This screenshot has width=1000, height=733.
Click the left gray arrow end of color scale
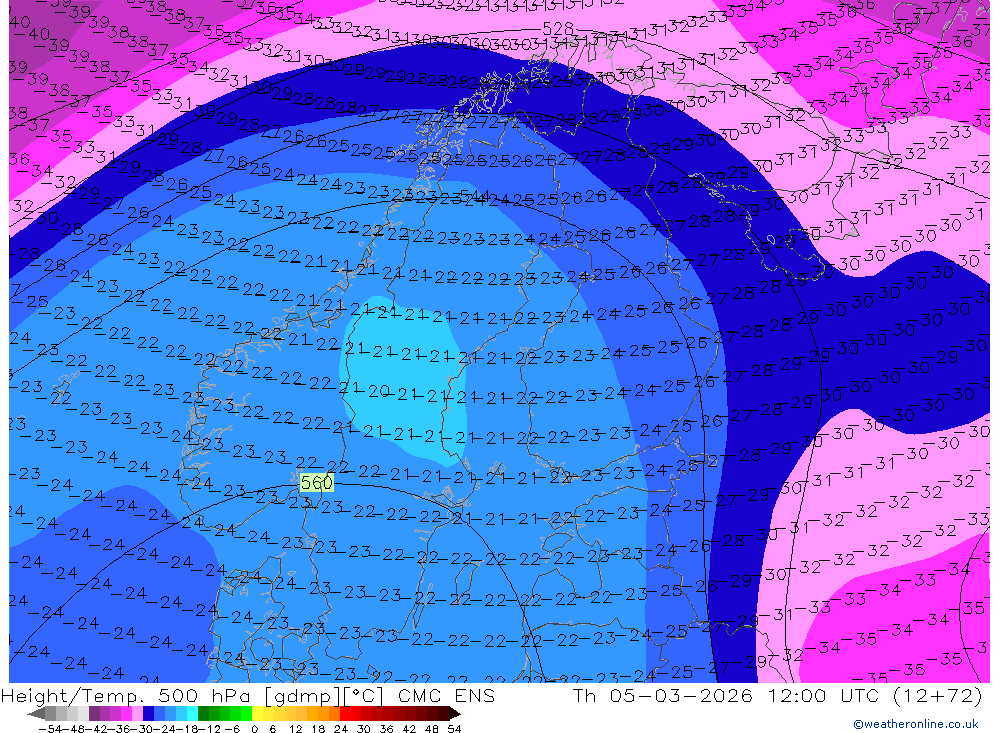click(36, 714)
